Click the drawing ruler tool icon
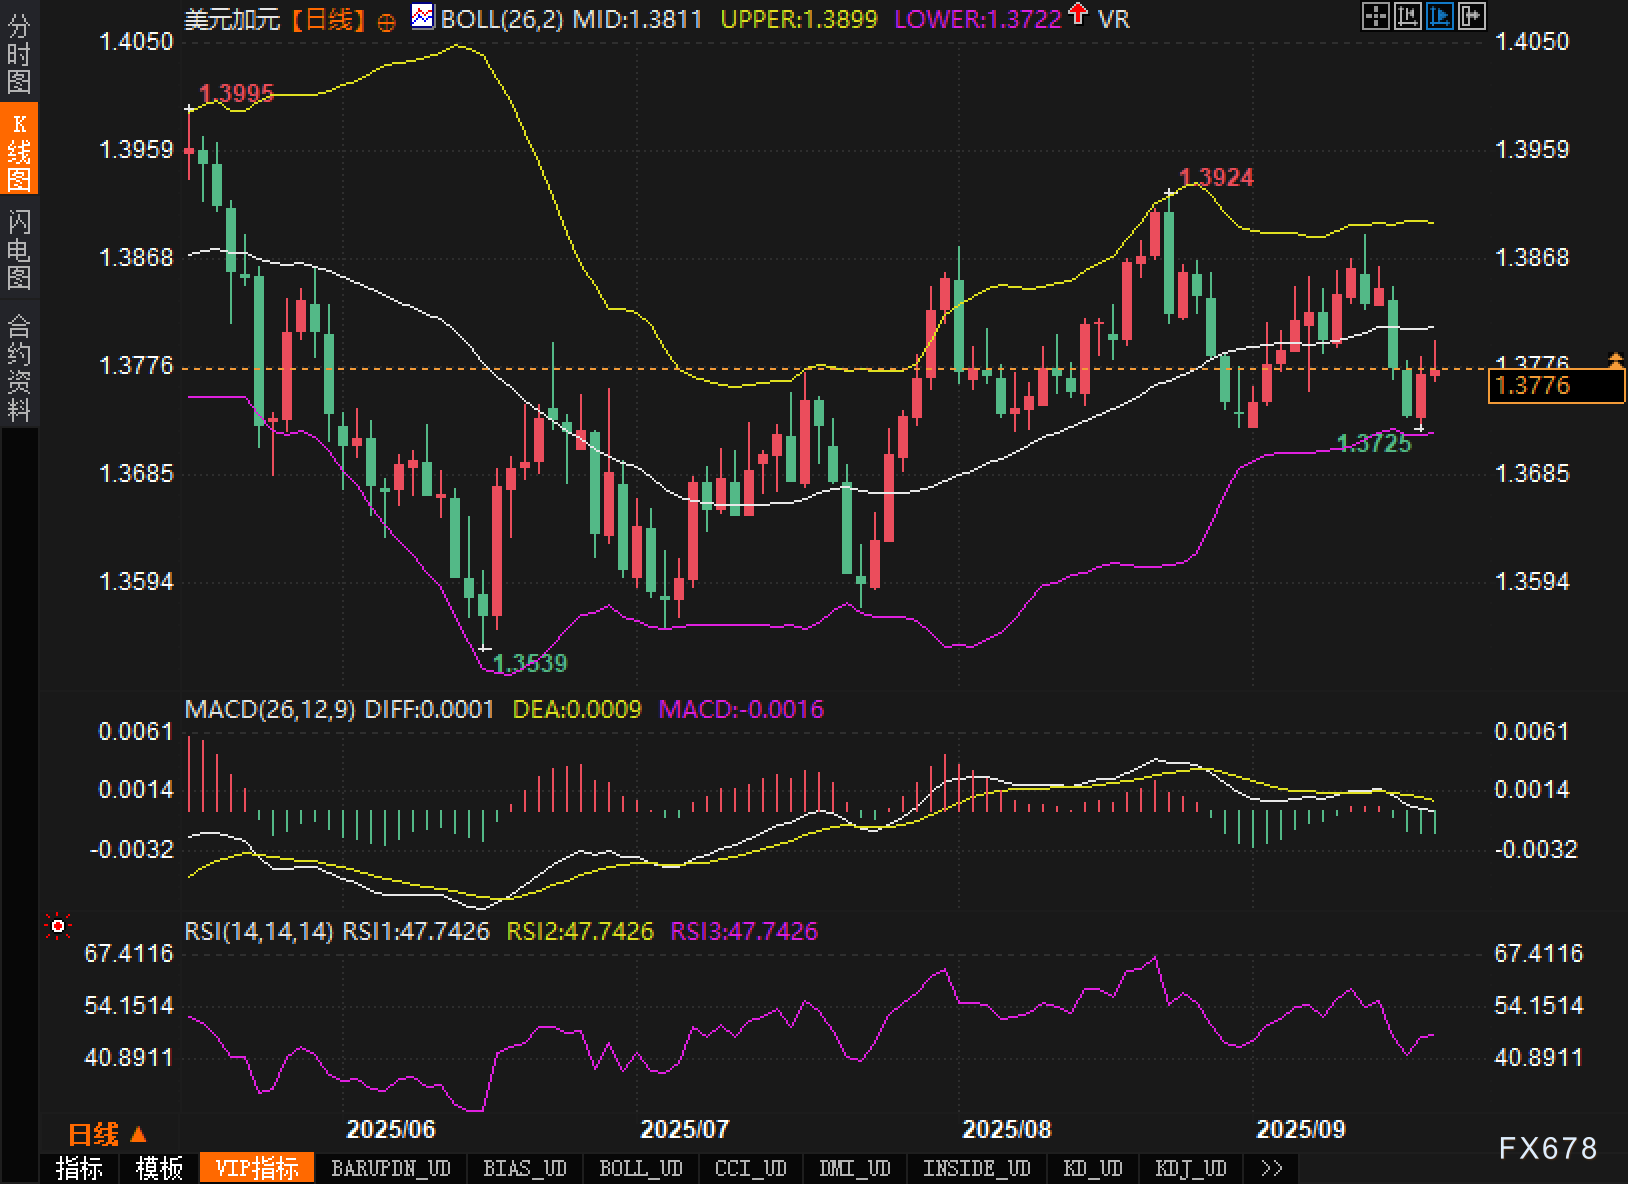1628x1184 pixels. click(x=1408, y=16)
